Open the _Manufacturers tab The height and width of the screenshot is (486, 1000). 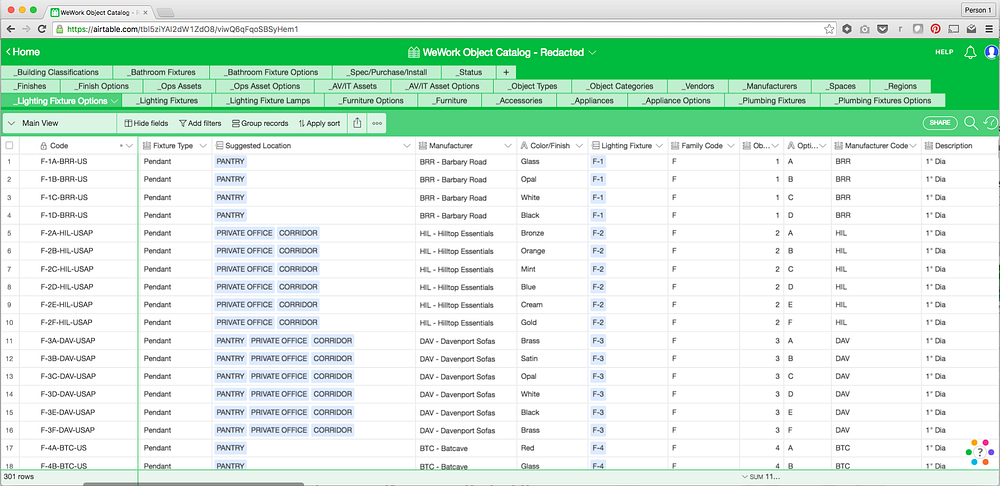coord(771,85)
